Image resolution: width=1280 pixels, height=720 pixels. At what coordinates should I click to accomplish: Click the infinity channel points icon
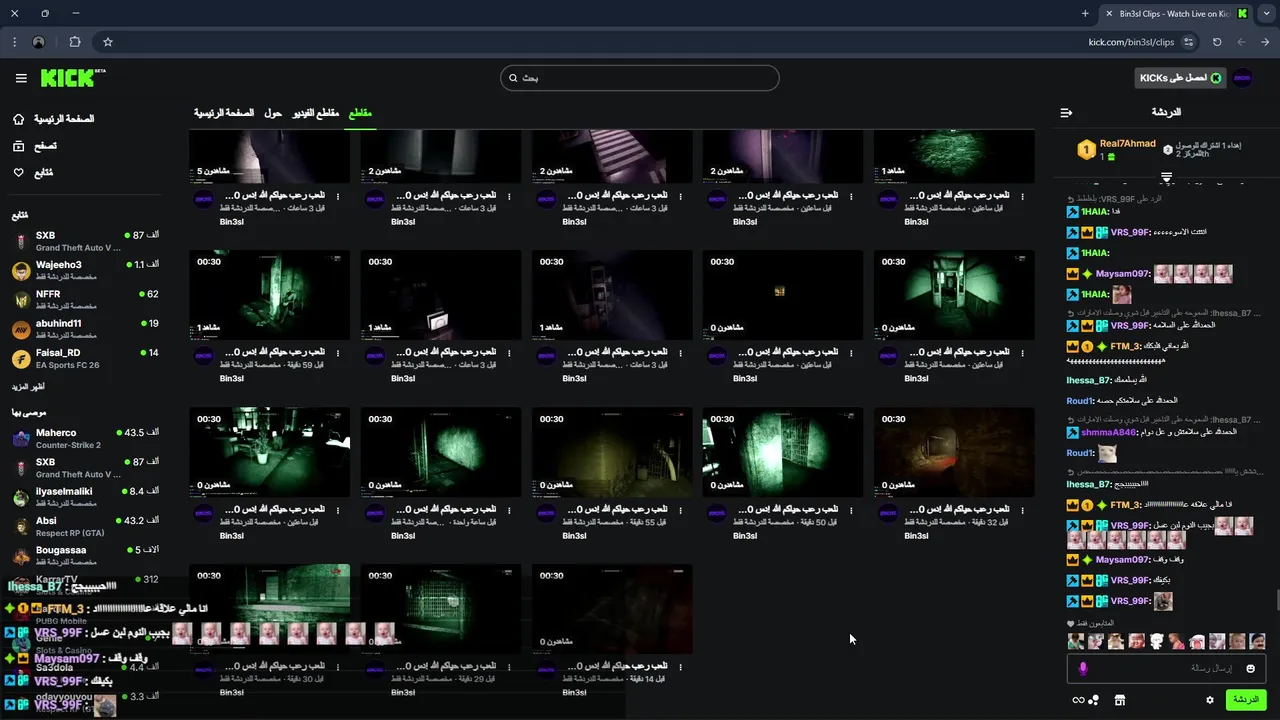coord(1079,700)
